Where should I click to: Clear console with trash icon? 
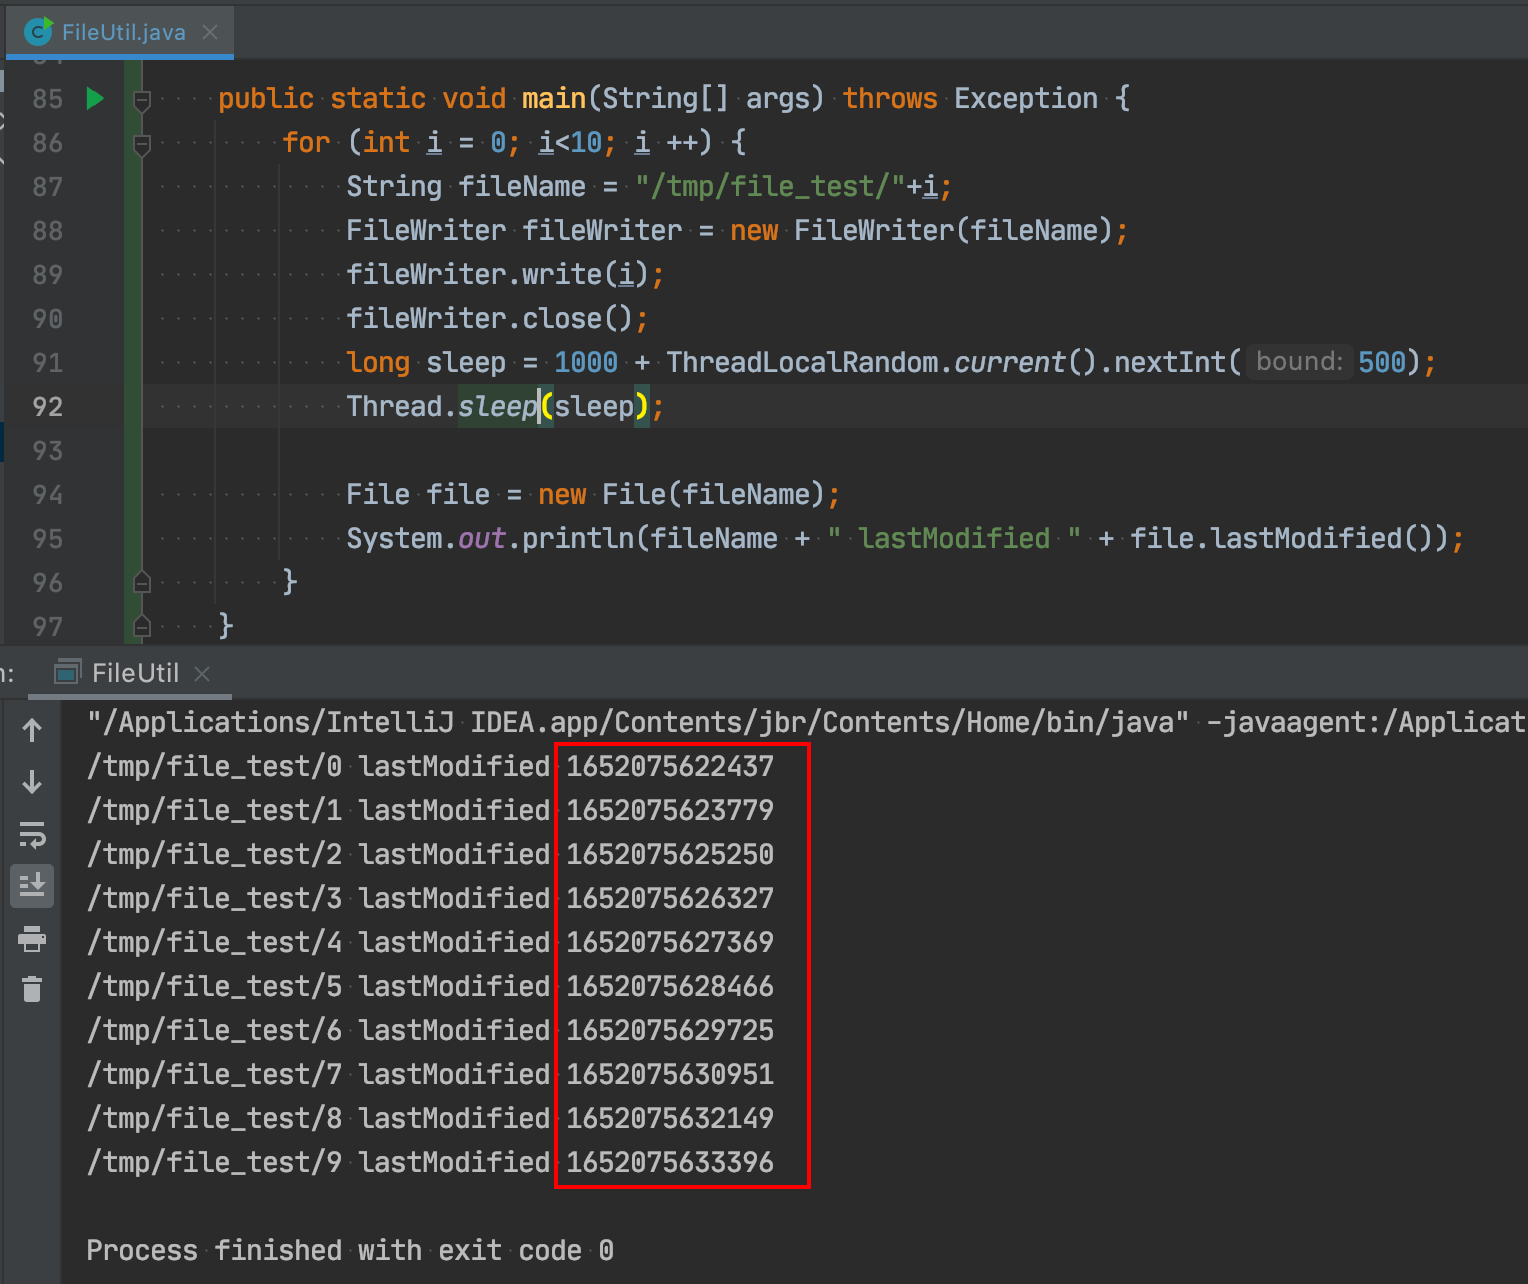tap(32, 989)
